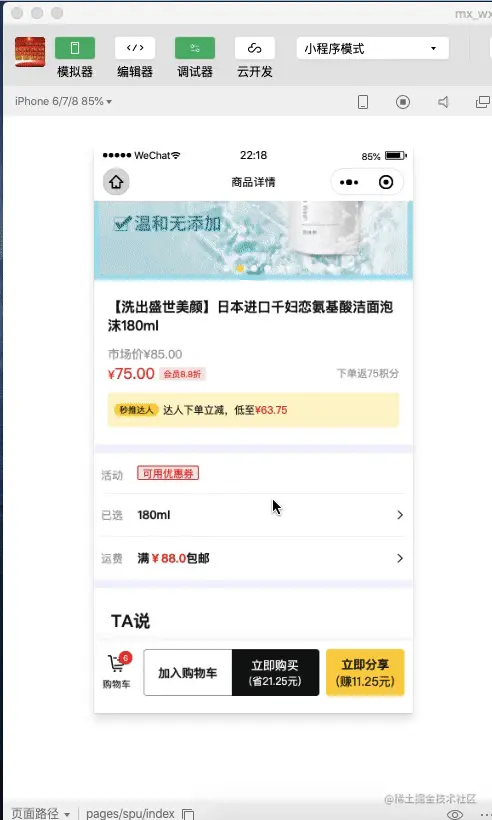Click the TA说 section heading

click(130, 621)
